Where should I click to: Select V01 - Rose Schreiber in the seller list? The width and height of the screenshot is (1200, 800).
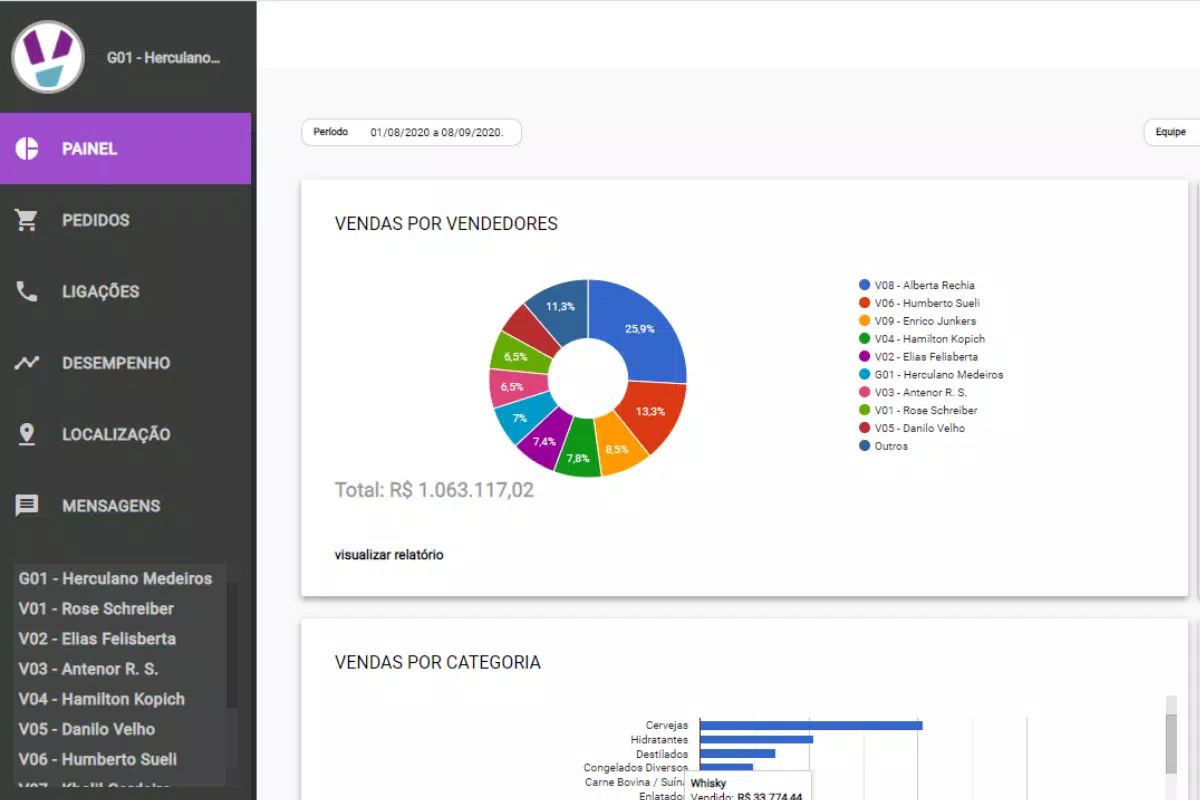(96, 609)
